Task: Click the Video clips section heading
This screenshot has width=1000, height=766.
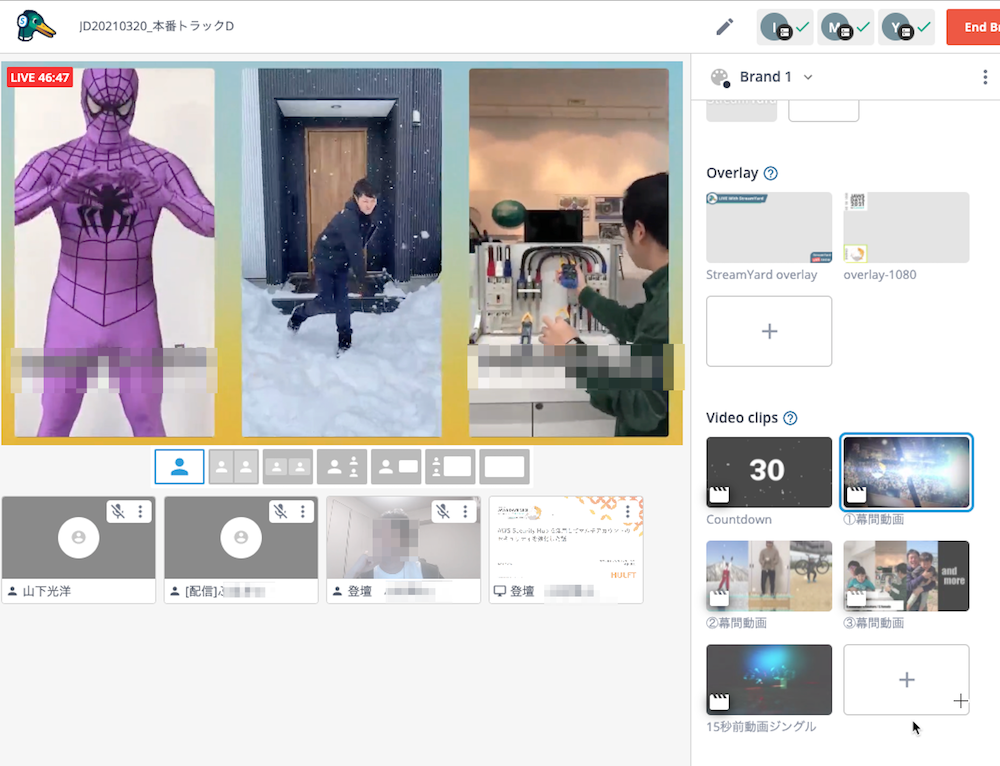Action: pyautogui.click(x=742, y=418)
